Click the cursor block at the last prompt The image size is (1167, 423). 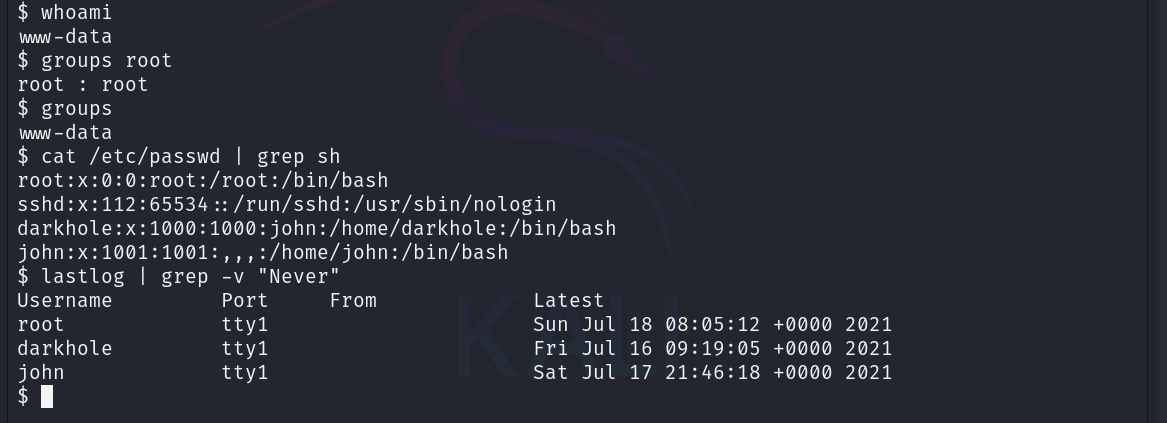point(47,397)
